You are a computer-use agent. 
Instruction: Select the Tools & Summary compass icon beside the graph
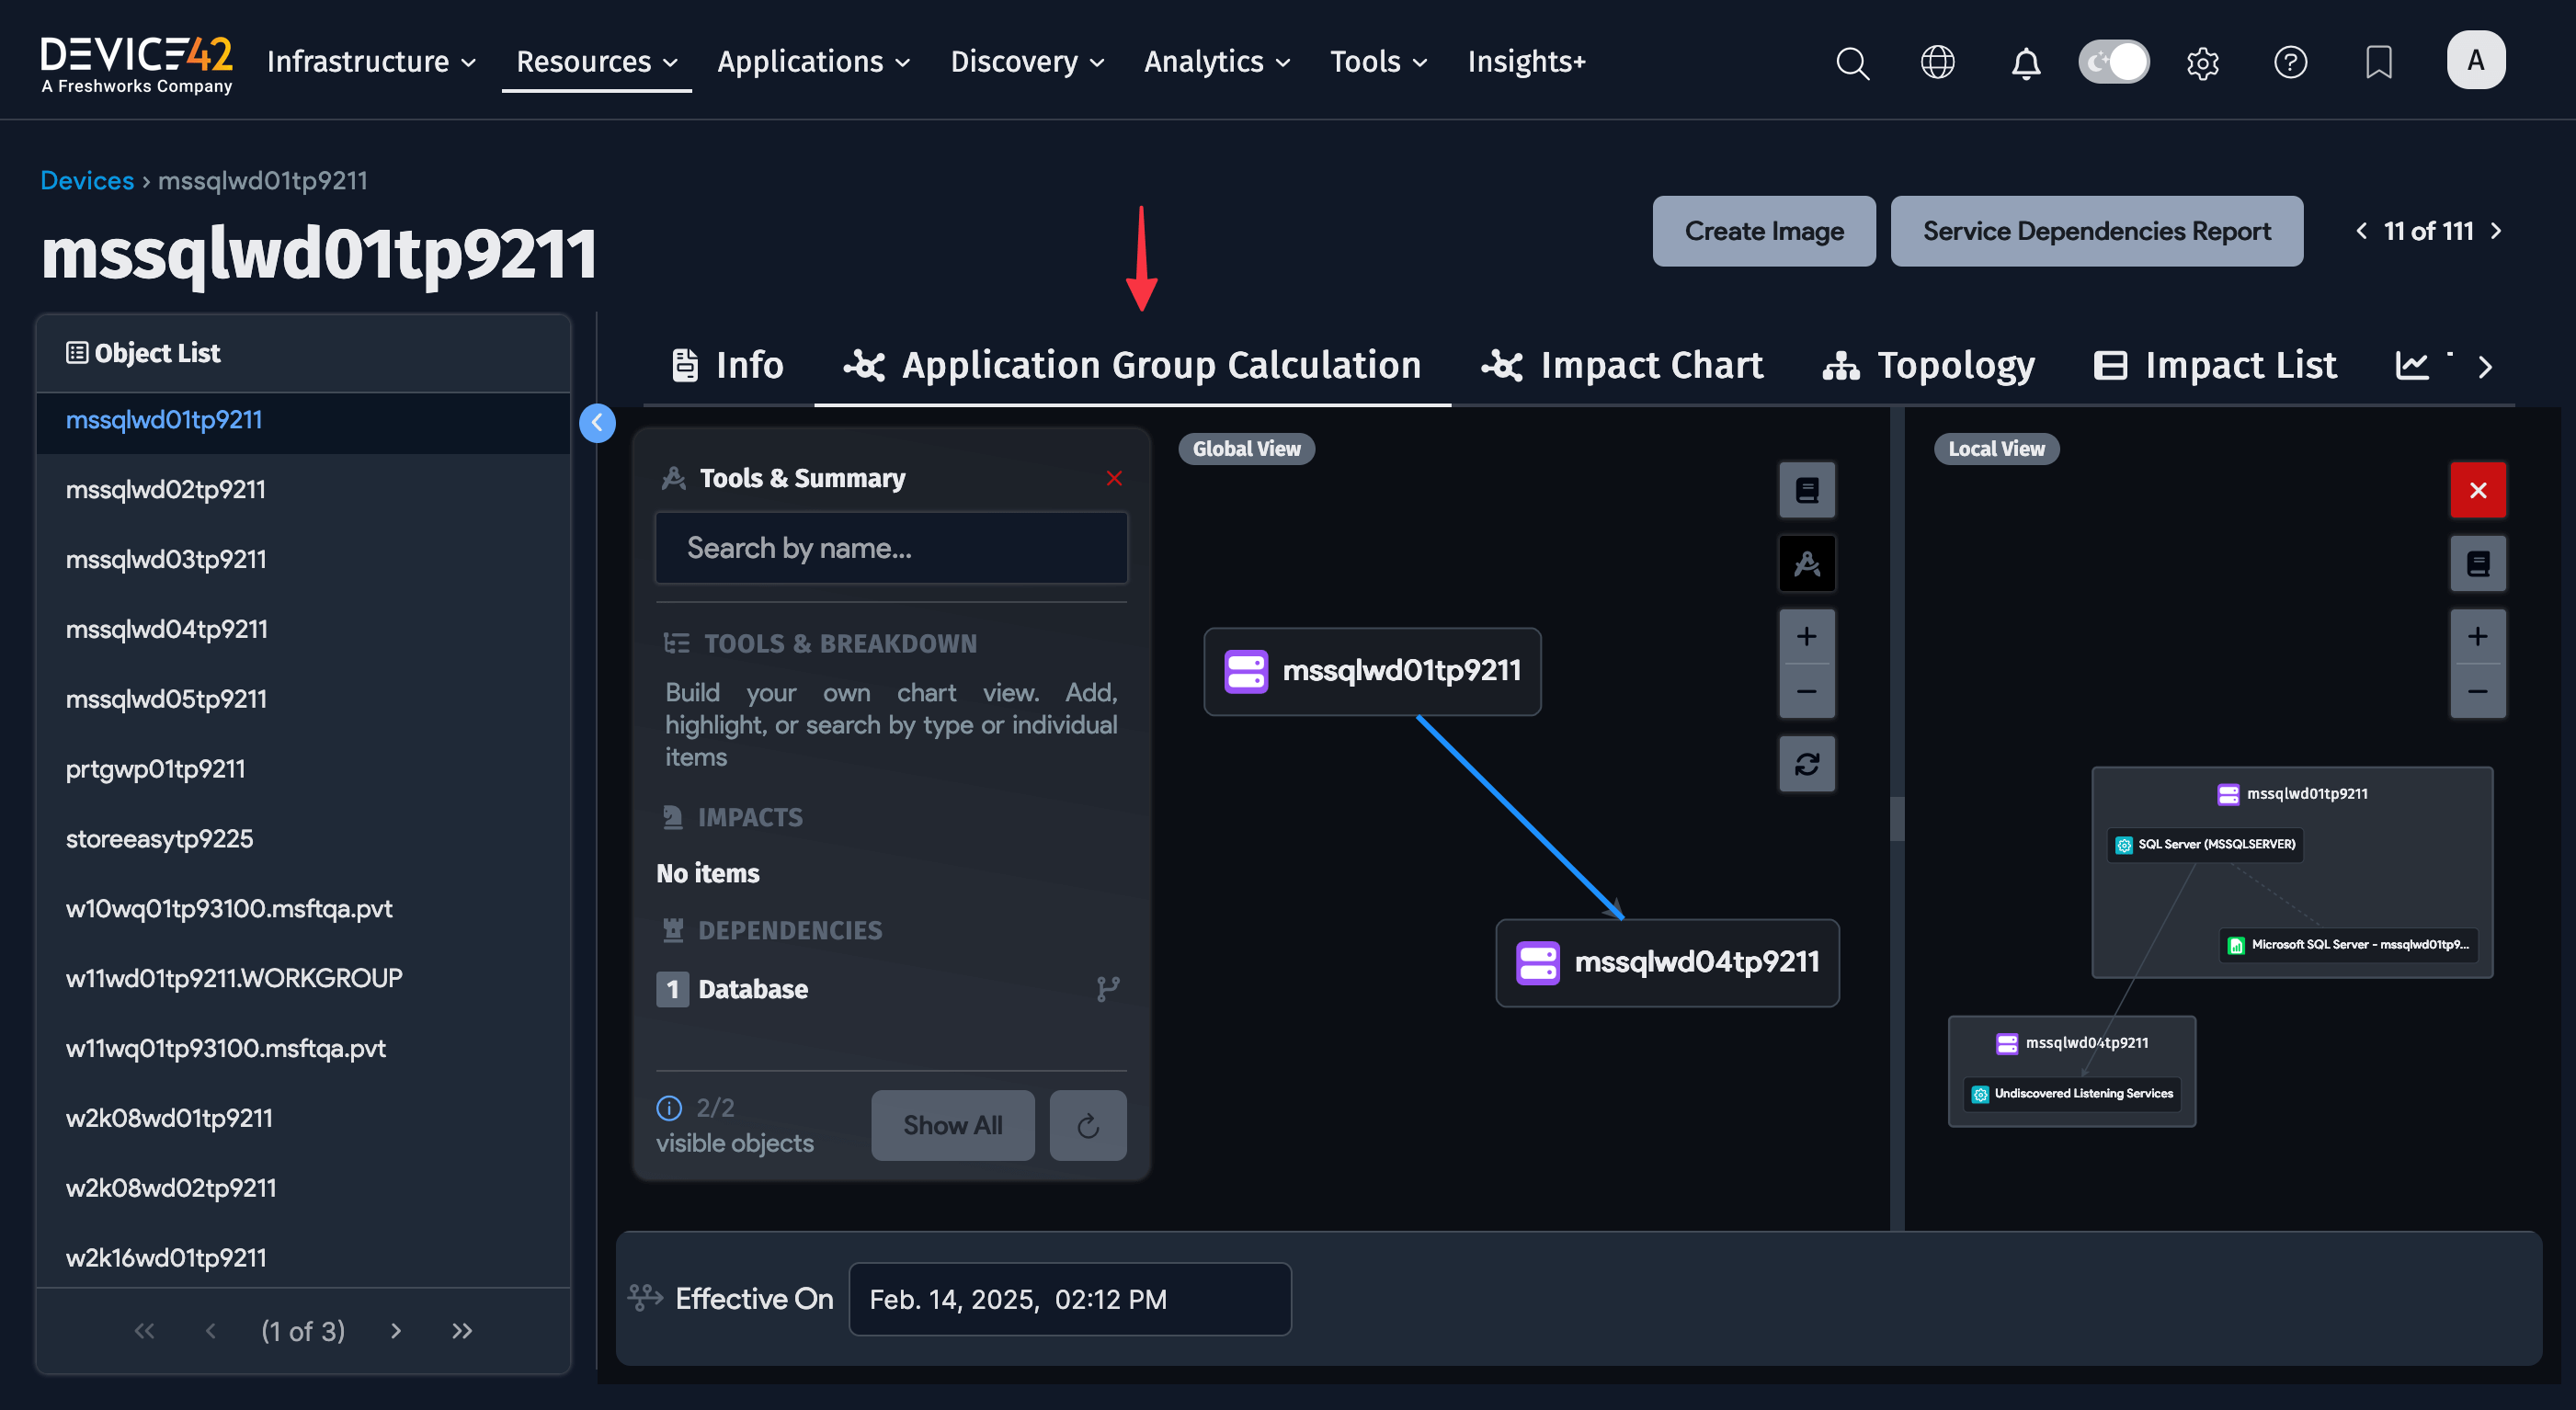(x=1807, y=563)
